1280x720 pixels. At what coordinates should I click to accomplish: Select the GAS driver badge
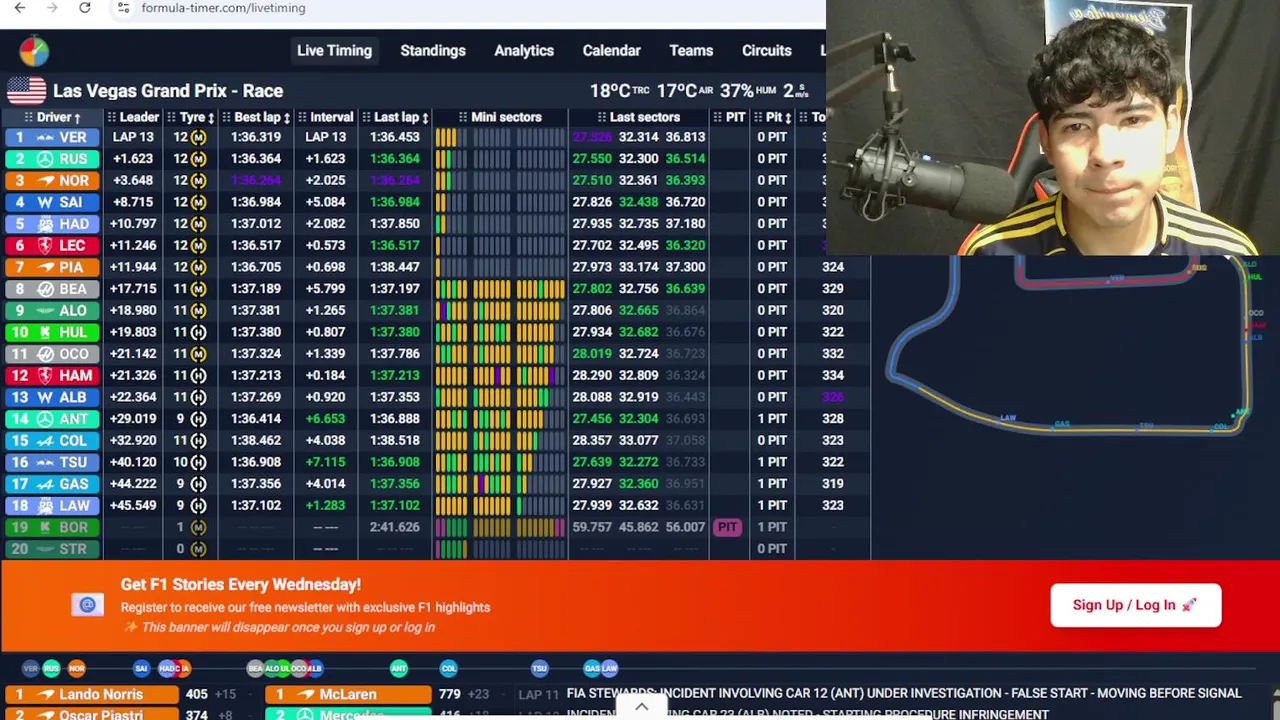pyautogui.click(x=51, y=484)
